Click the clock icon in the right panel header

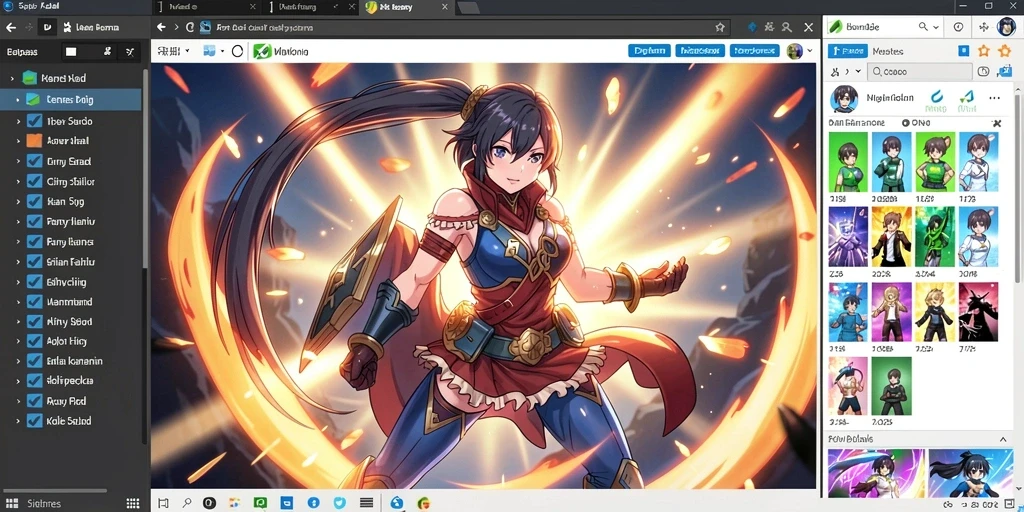958,27
